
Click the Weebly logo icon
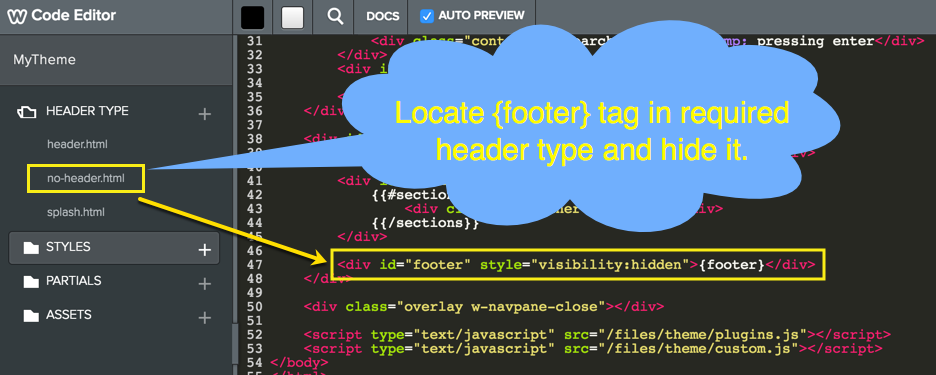click(16, 16)
